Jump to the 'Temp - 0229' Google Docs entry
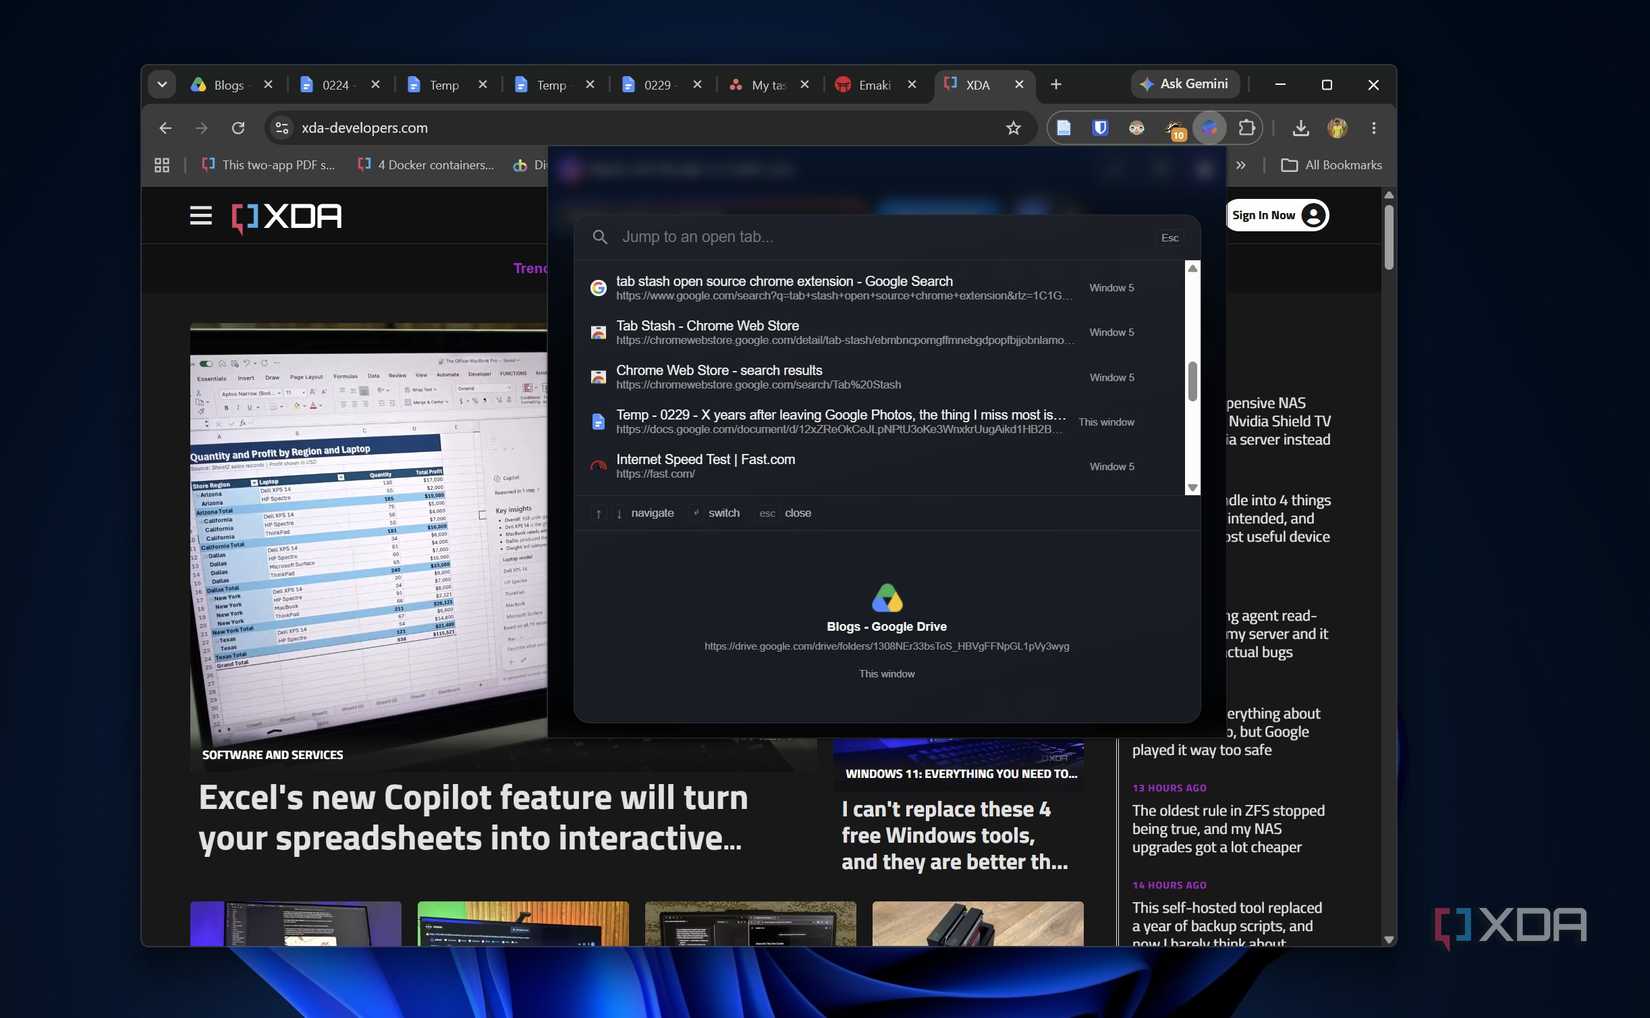Image resolution: width=1650 pixels, height=1018 pixels. pos(880,422)
